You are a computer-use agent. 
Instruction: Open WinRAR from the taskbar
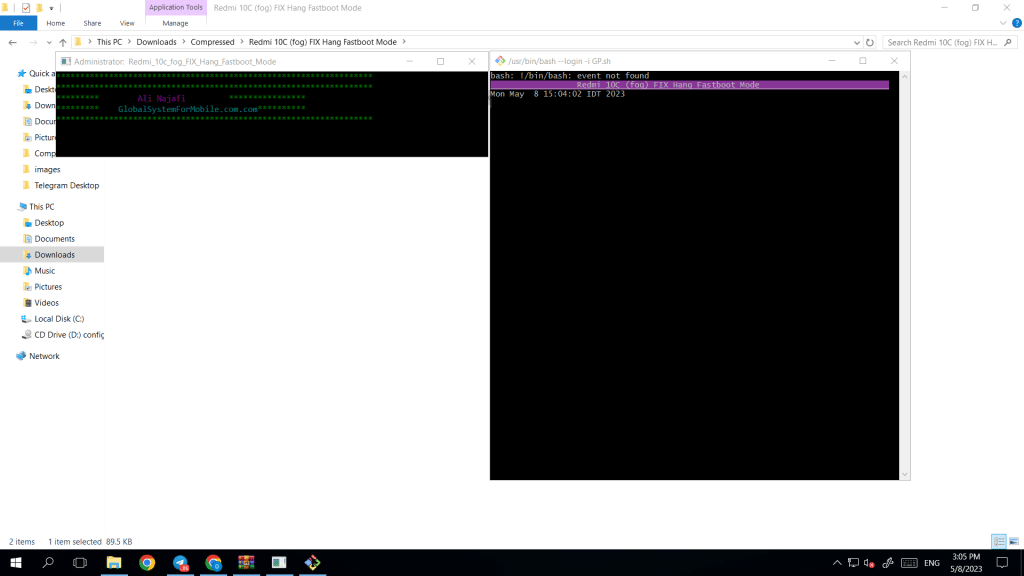tap(246, 563)
